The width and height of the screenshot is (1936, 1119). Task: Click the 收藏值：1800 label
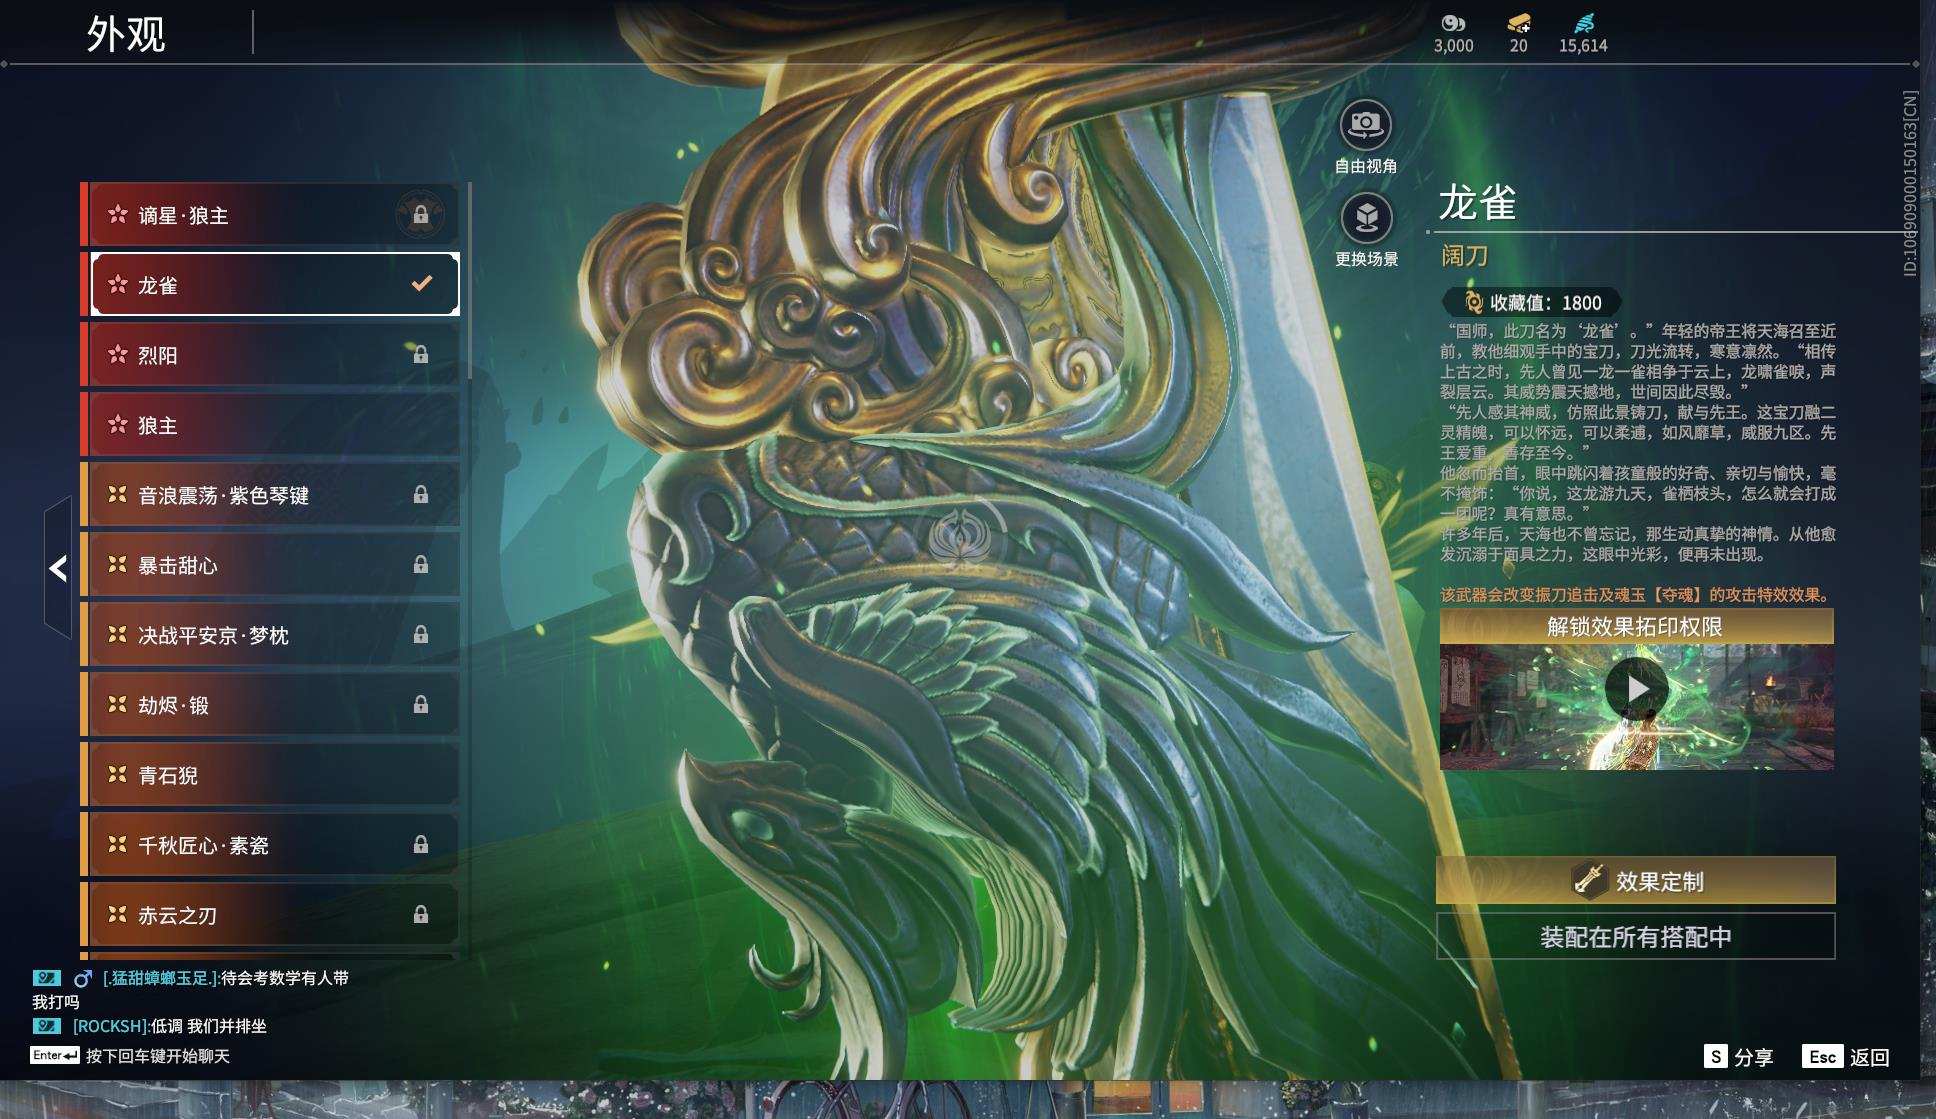(1545, 302)
